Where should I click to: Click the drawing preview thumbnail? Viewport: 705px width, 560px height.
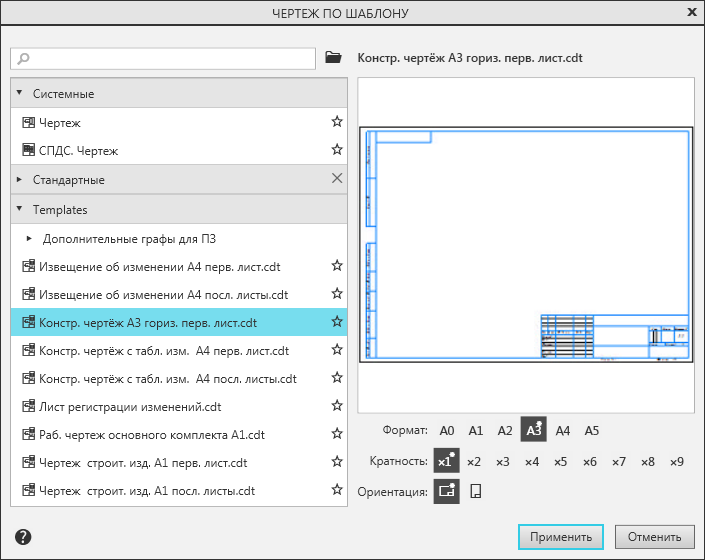coord(526,245)
